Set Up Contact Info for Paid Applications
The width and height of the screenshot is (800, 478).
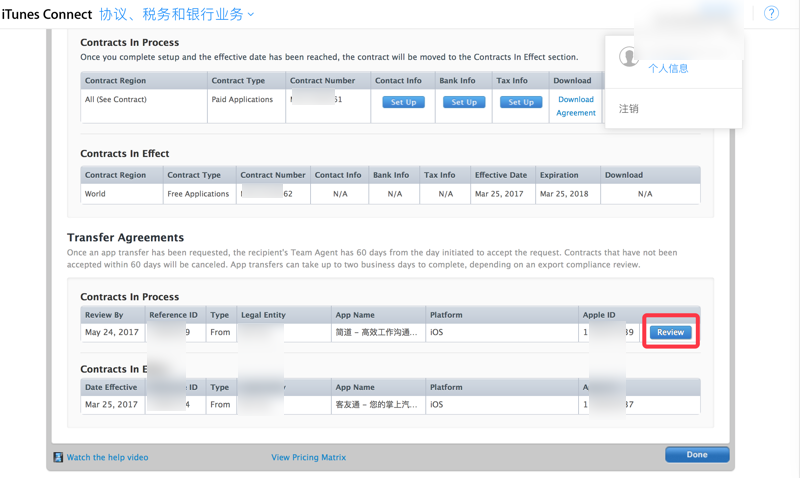(403, 102)
